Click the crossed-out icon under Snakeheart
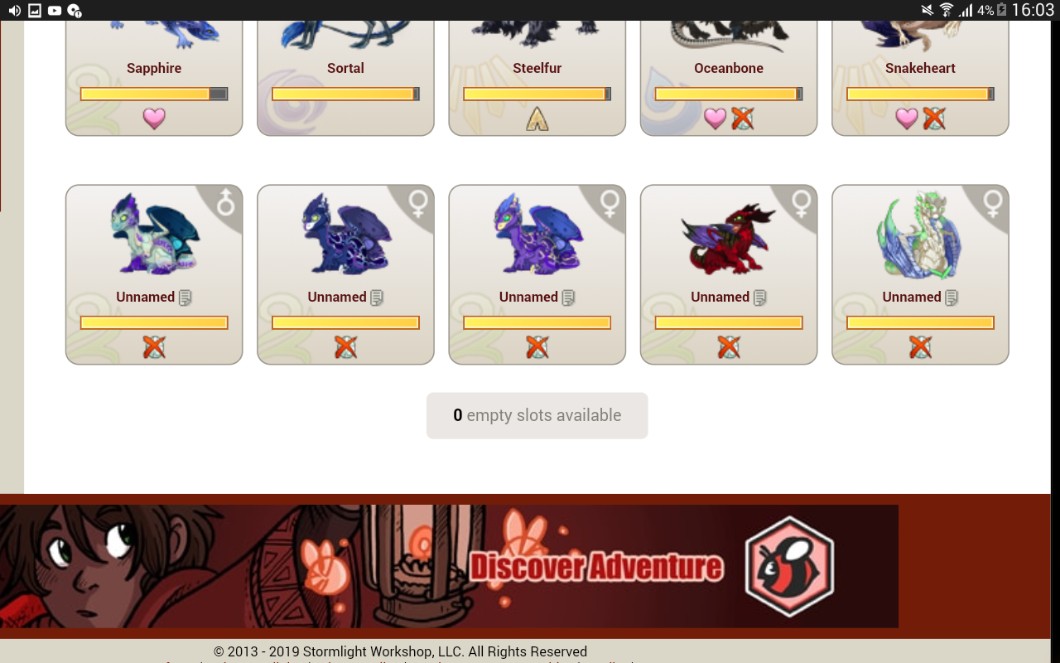Screen dimensions: 1060x663 coord(934,118)
